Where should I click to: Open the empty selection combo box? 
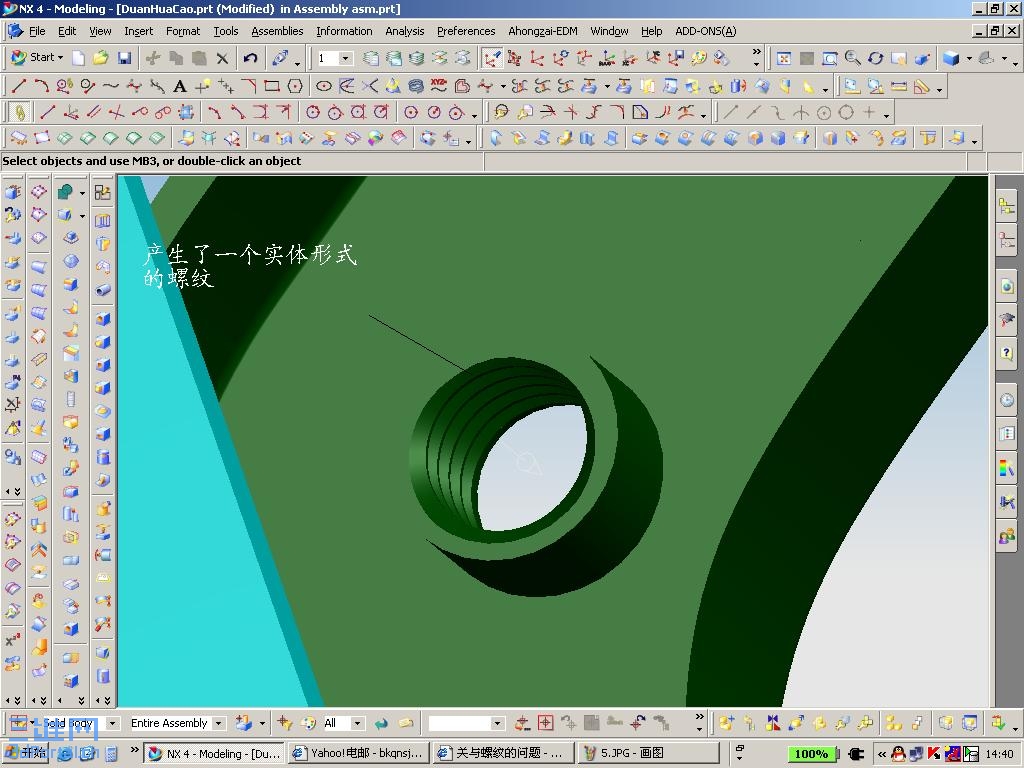pos(467,723)
